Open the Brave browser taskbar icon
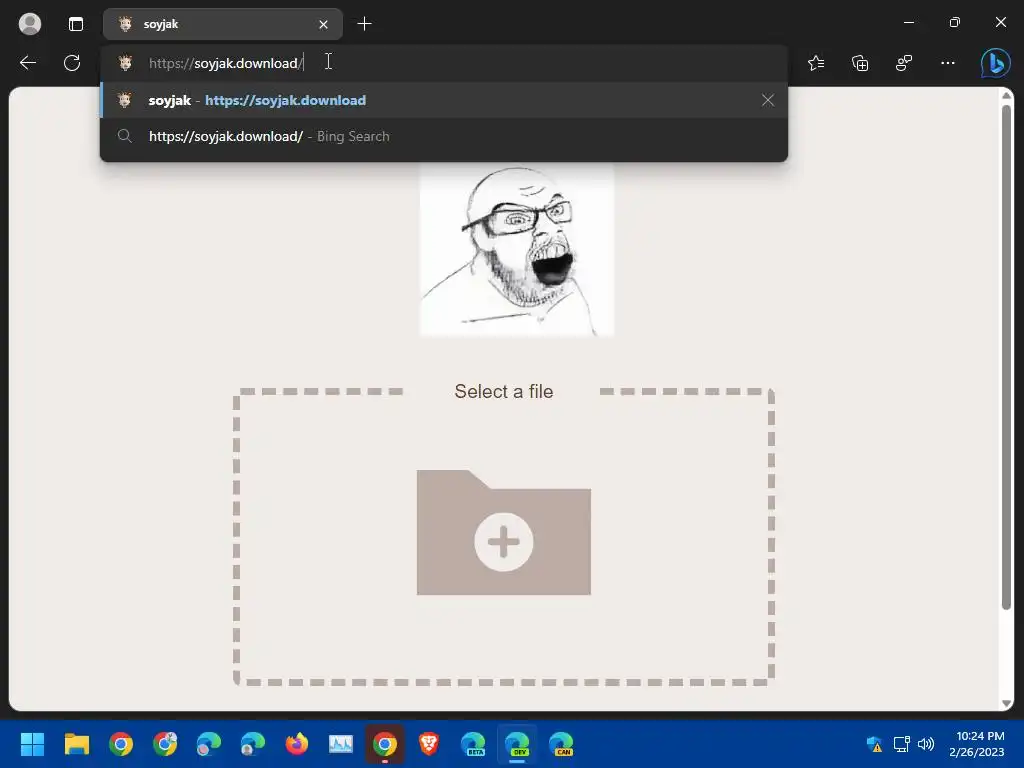Screen dimensions: 1024x768 (x=428, y=744)
